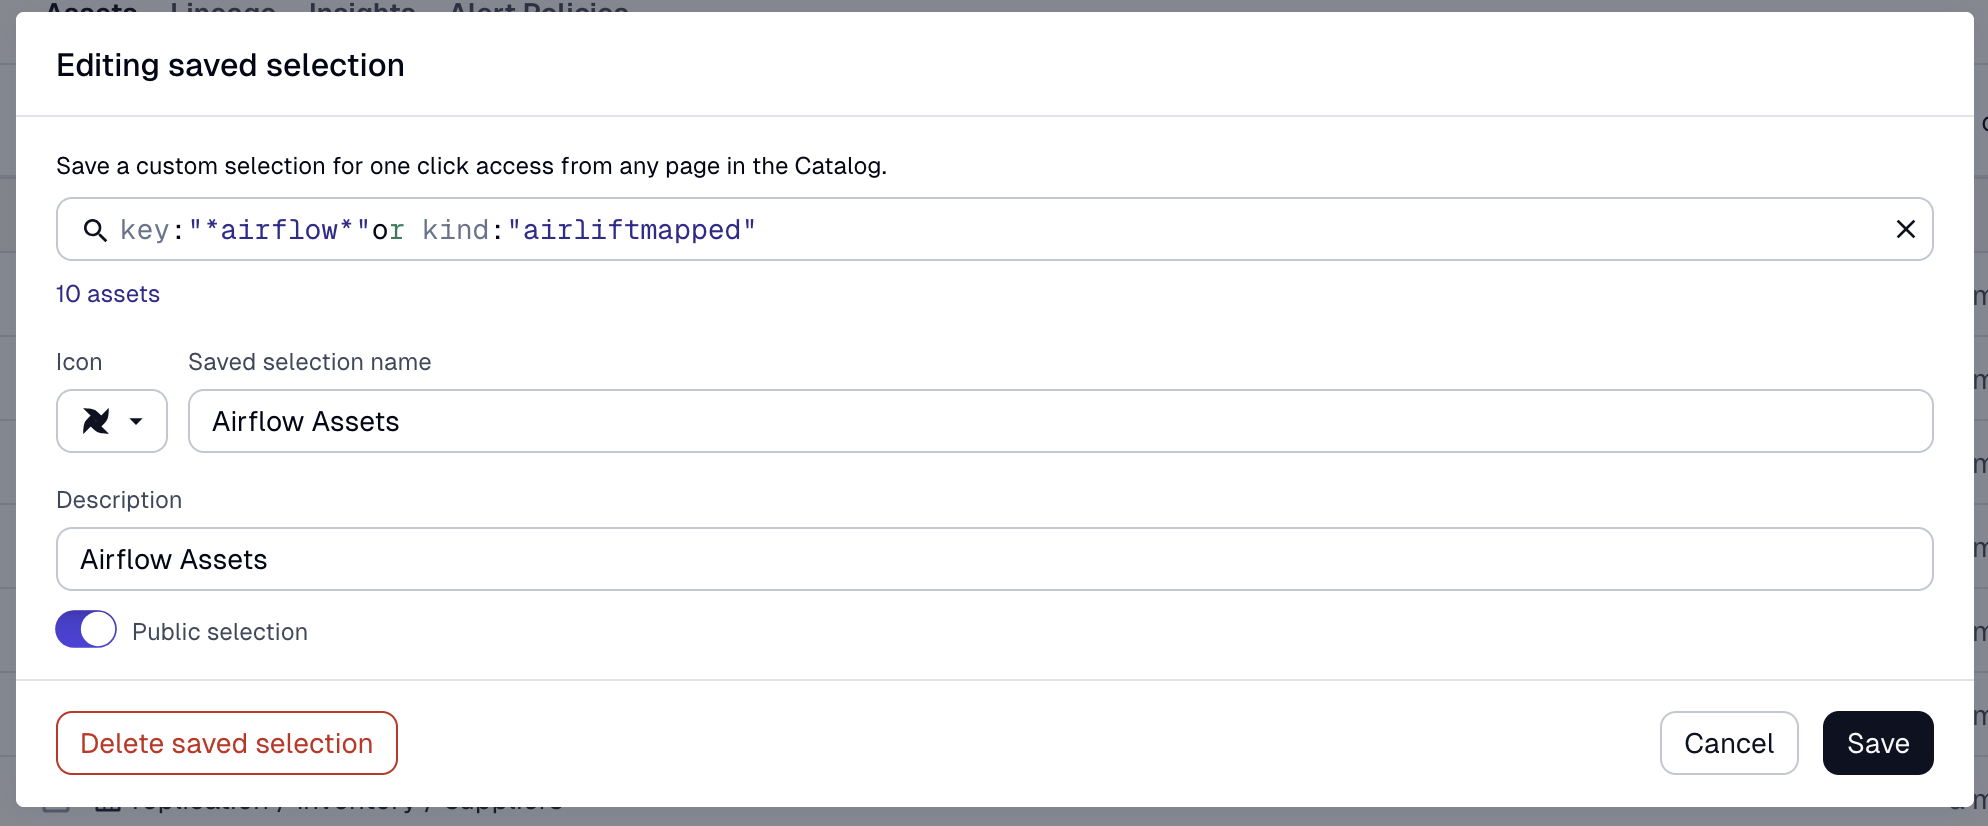Switch to the Assets tab behind the dialog
This screenshot has width=1988, height=826.
coord(92,6)
